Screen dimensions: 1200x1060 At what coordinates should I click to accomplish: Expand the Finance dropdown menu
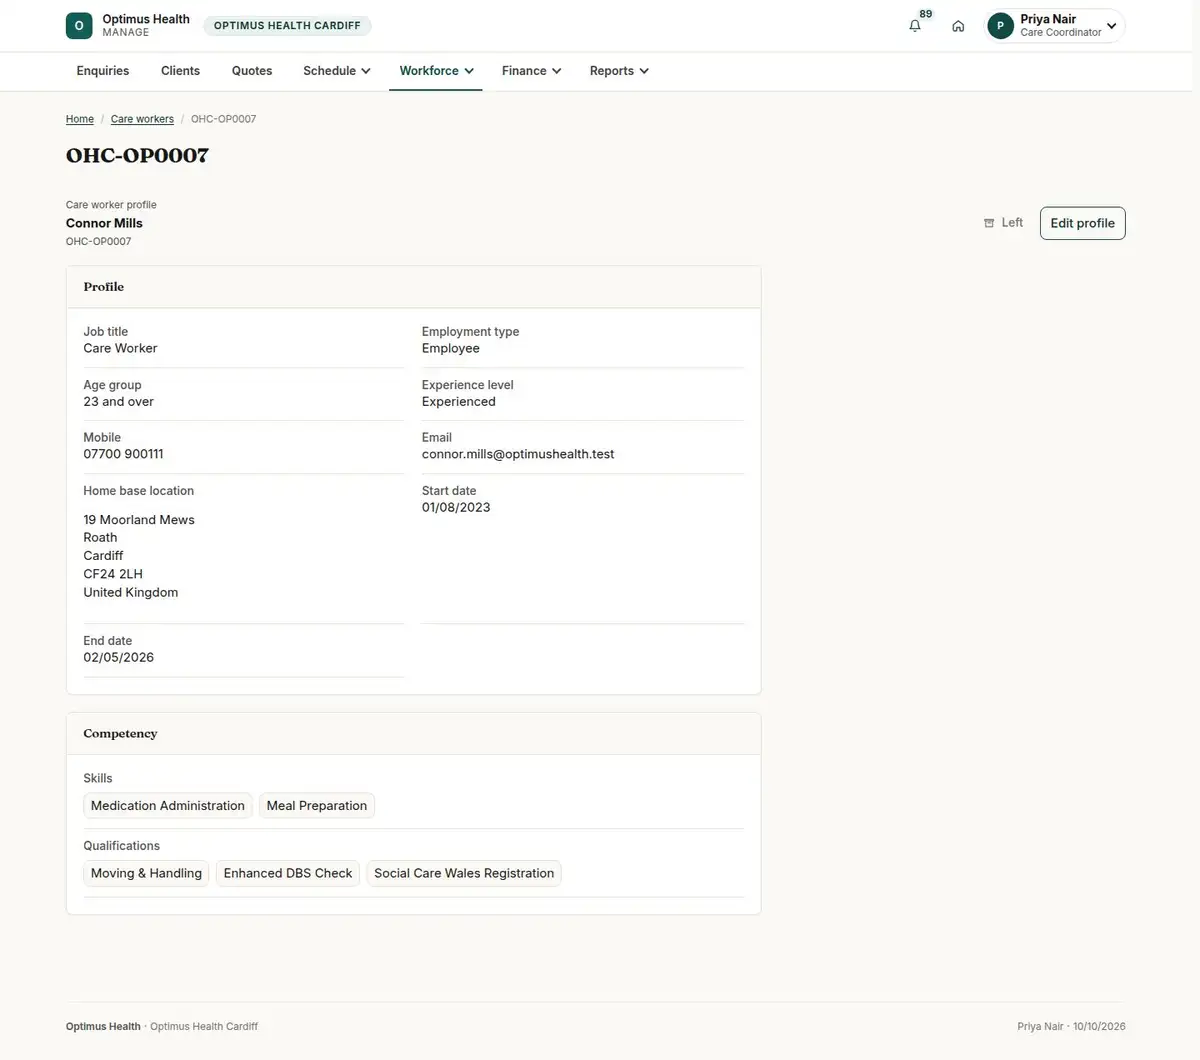[531, 71]
